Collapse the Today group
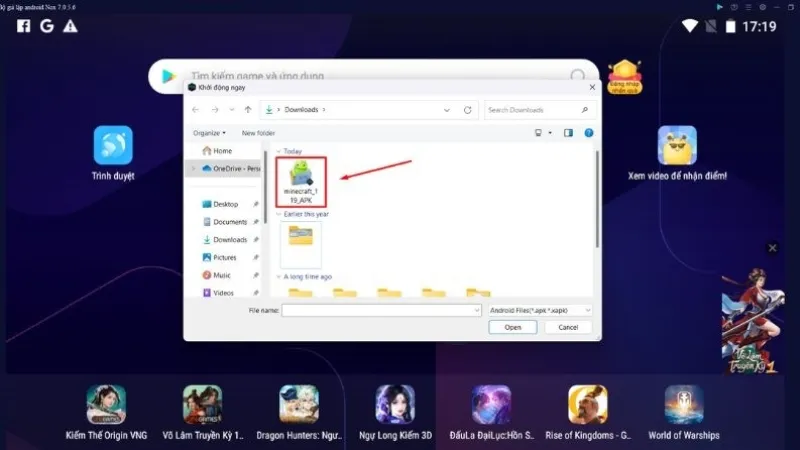This screenshot has width=800, height=450. [x=279, y=152]
